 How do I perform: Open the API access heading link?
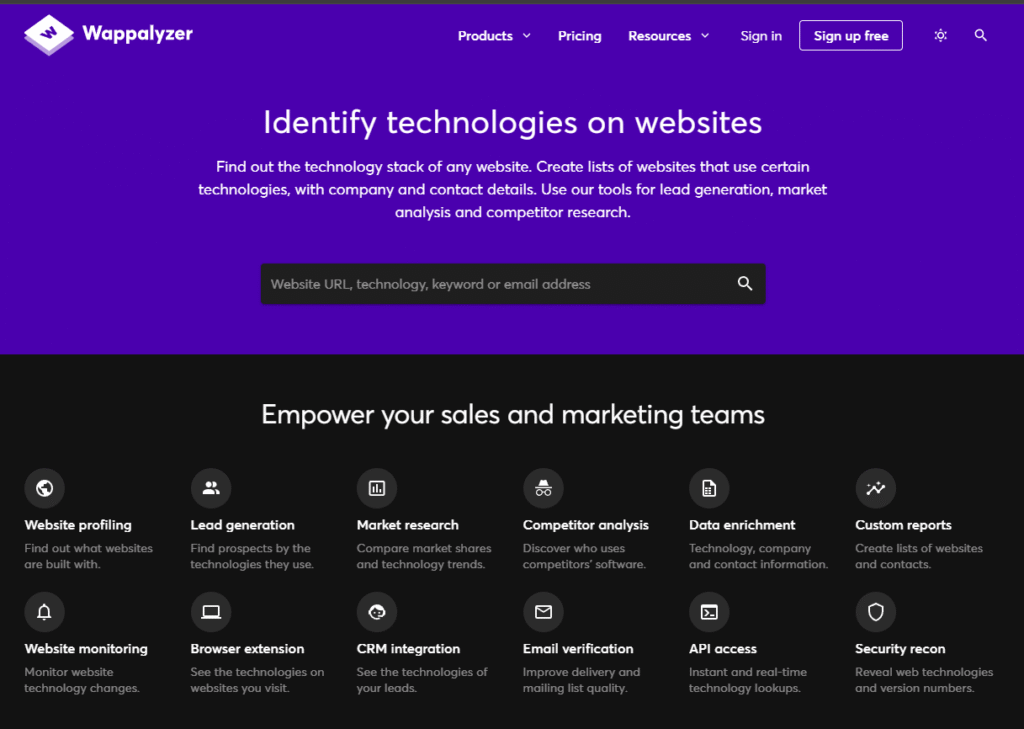pos(723,649)
